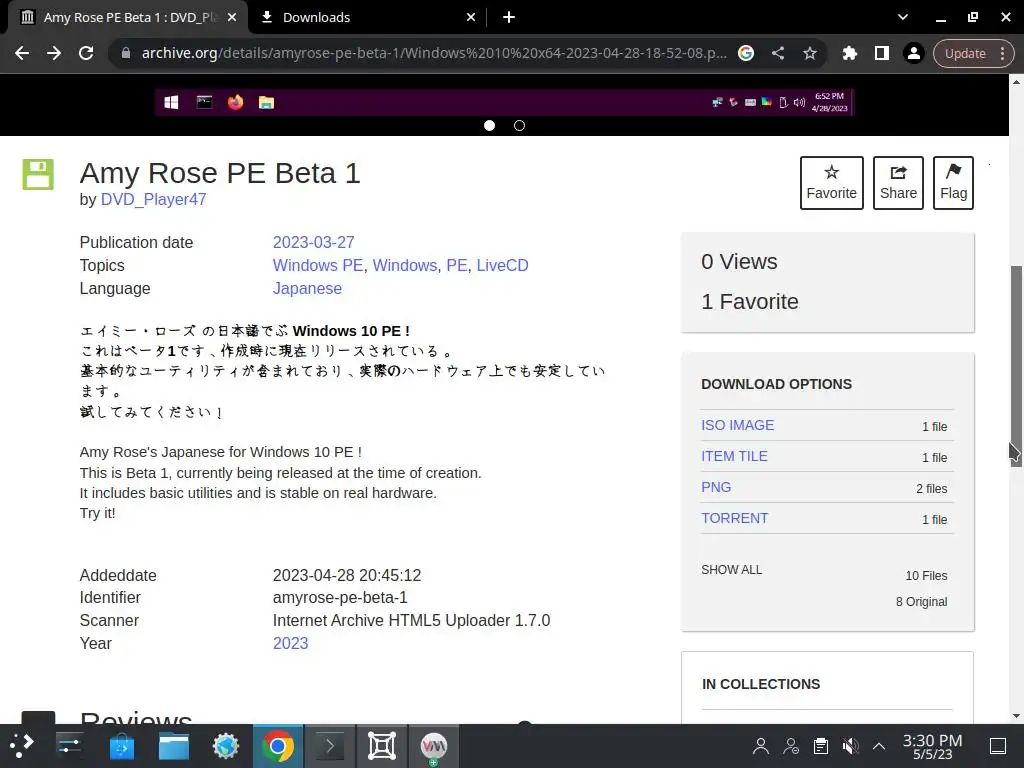Open the Discover store bag icon

tap(121, 746)
